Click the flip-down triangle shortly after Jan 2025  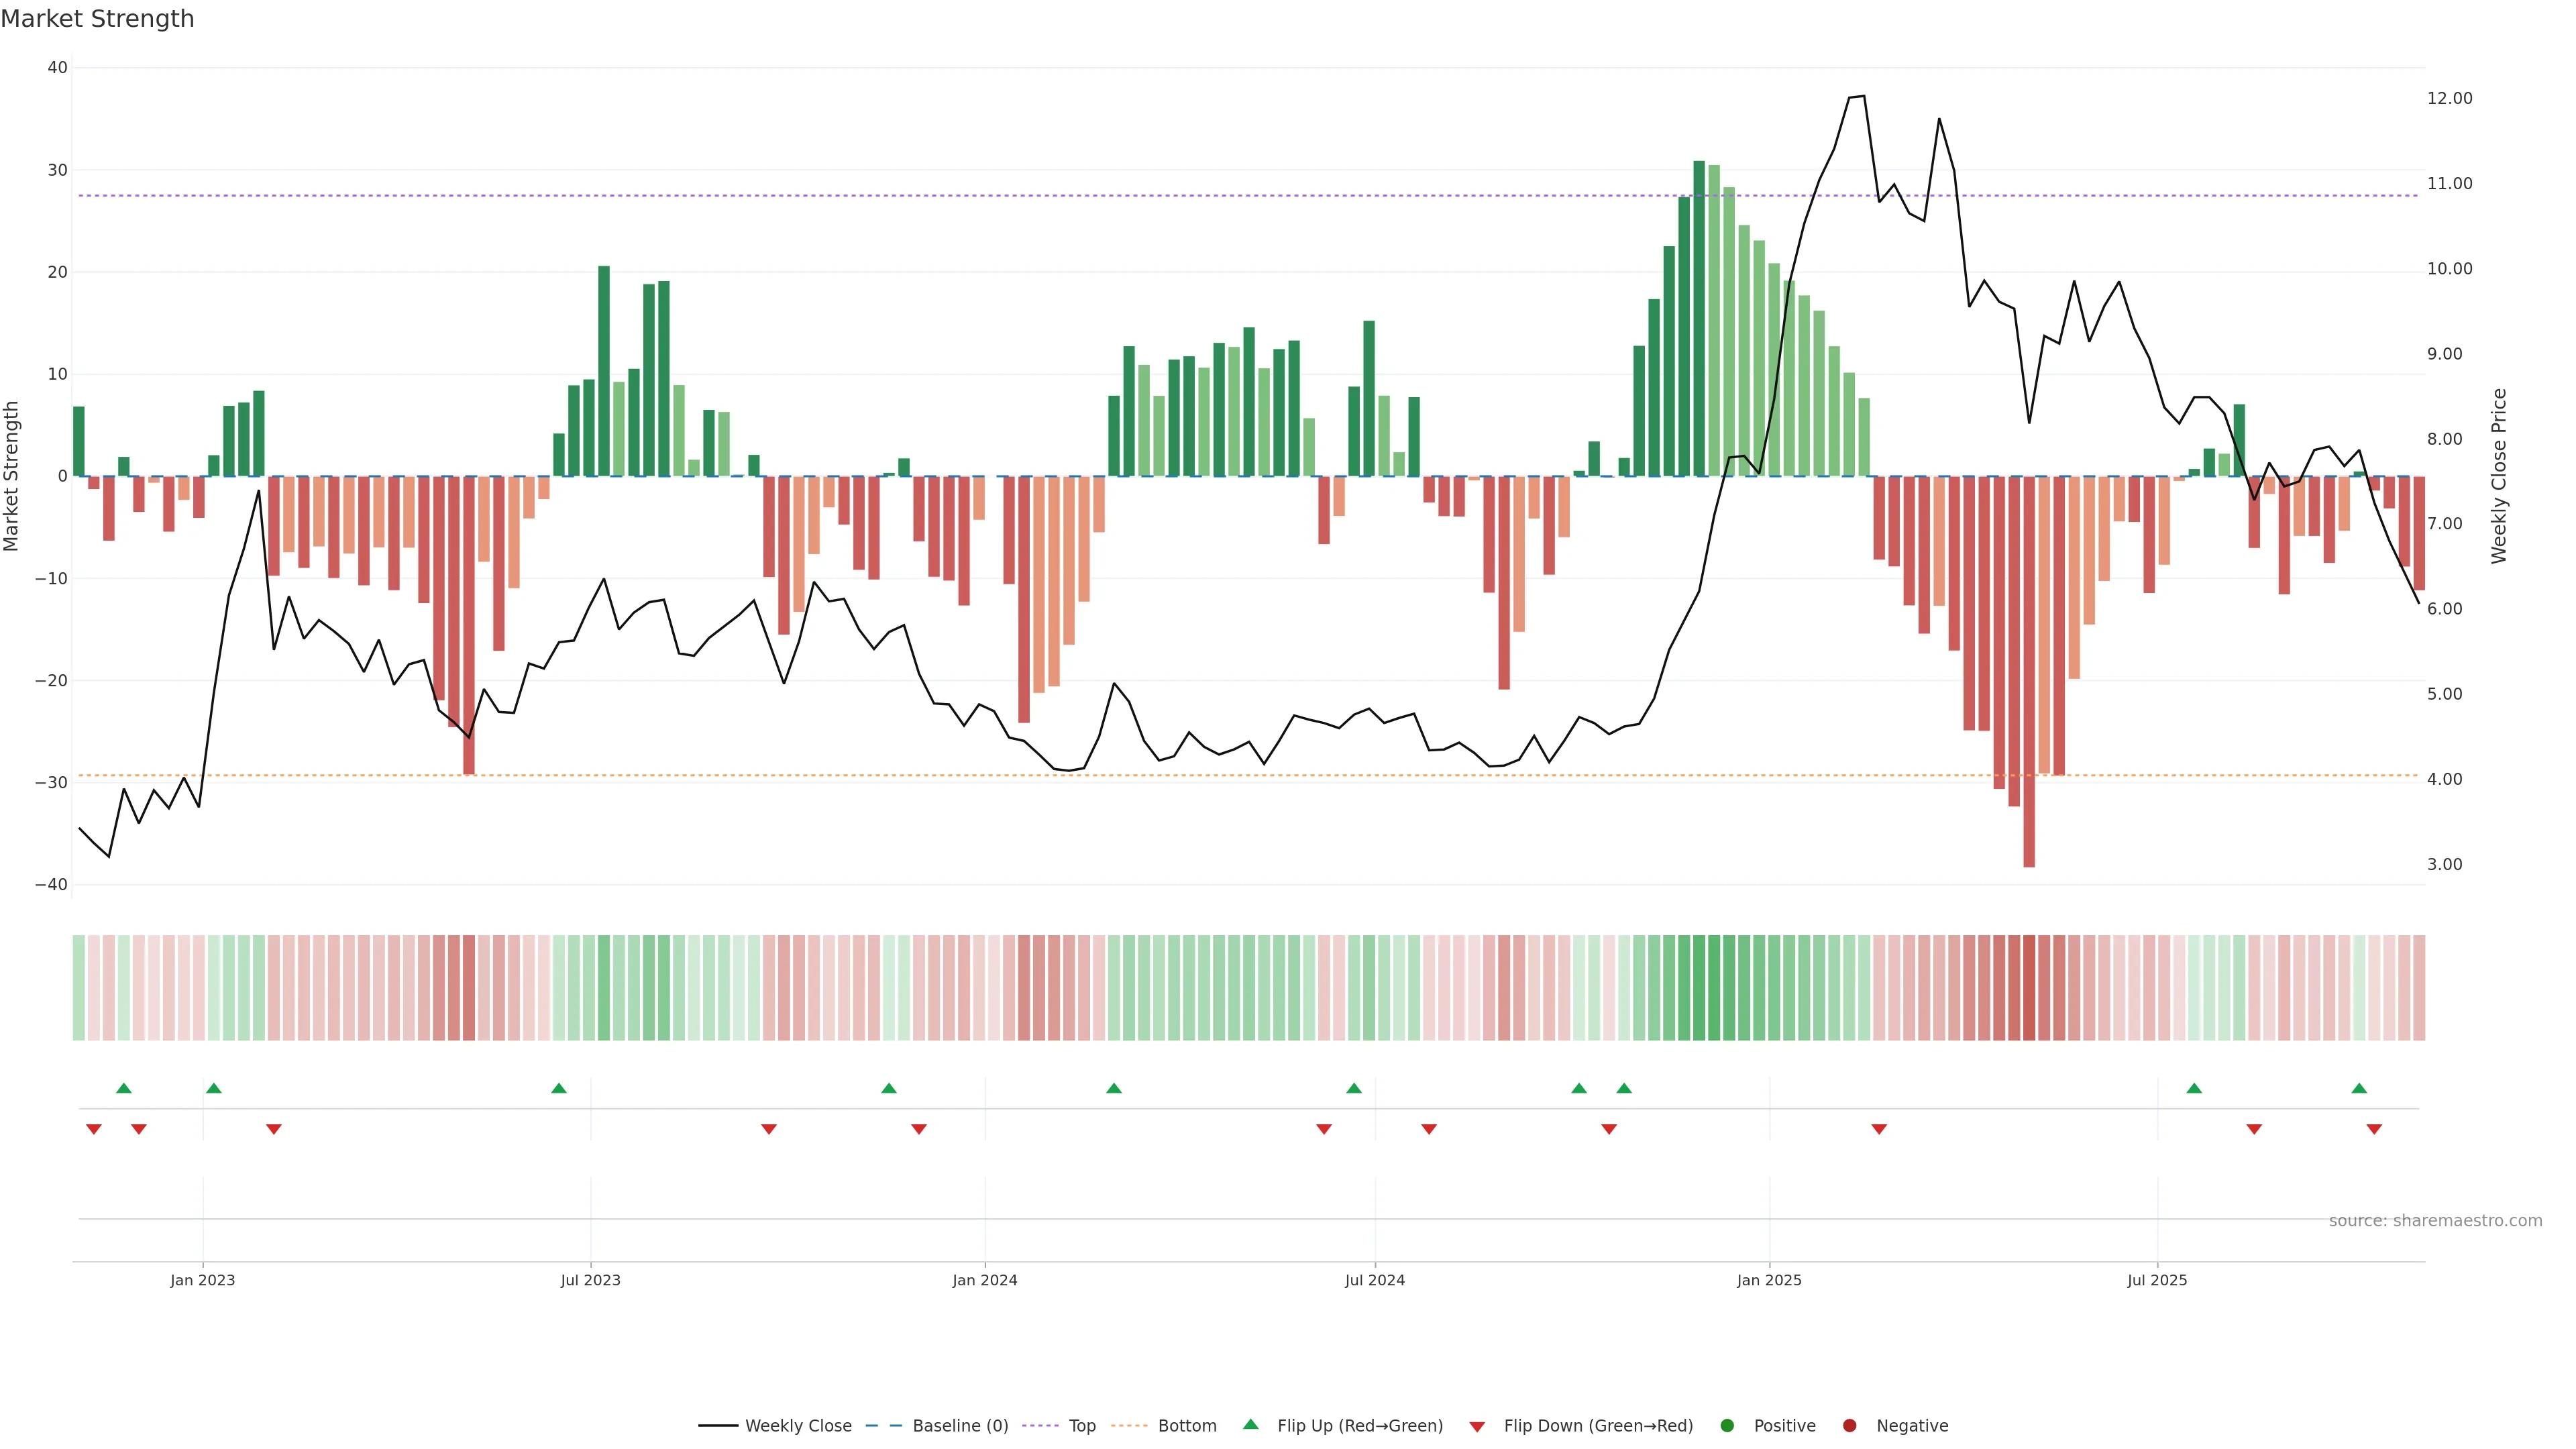[1879, 1129]
